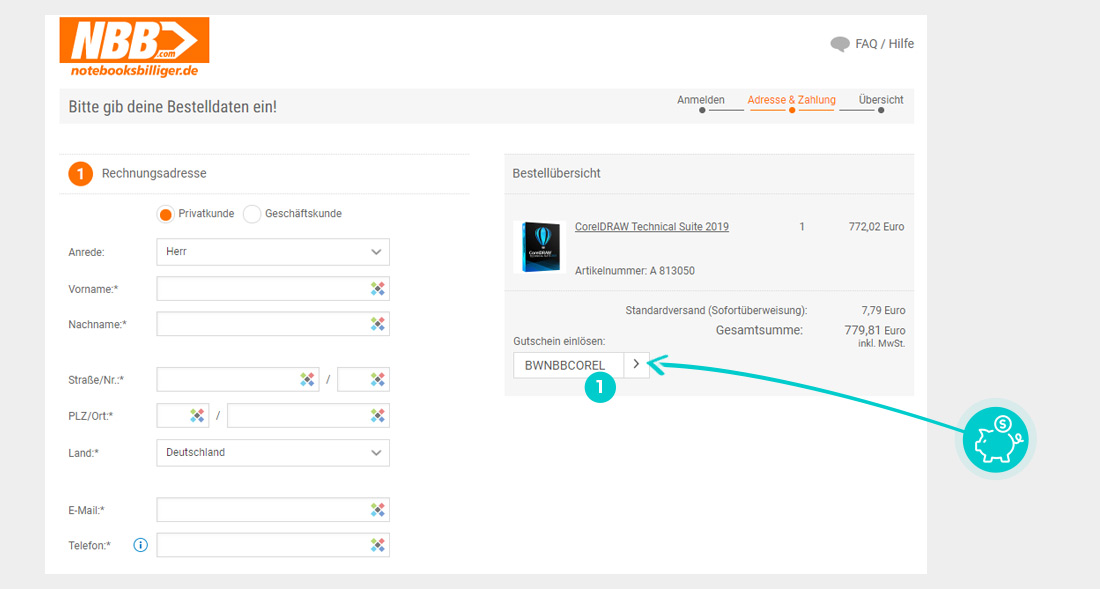Screen dimensions: 1100x589
Task: Open the CorelDRAW Technical Suite 2019 link
Action: coord(652,226)
